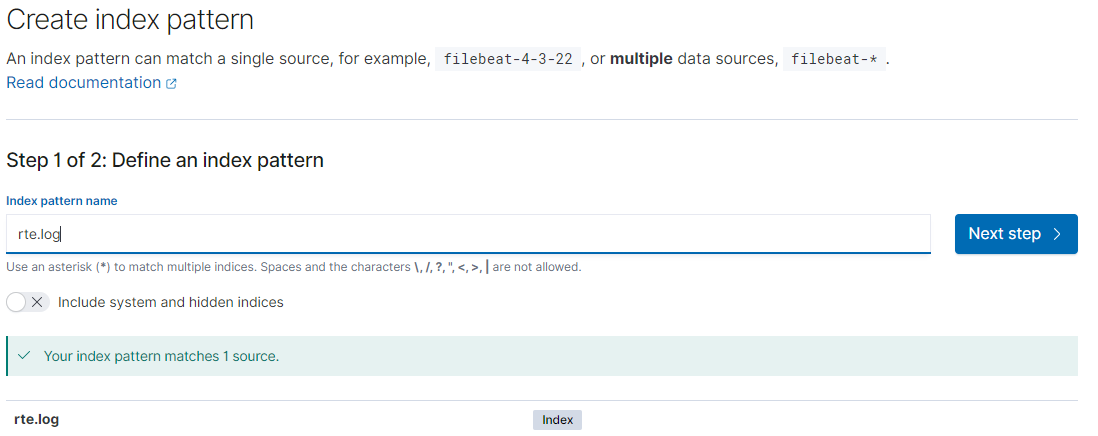Click the Index pattern name input field
1098x436 pixels.
[468, 233]
